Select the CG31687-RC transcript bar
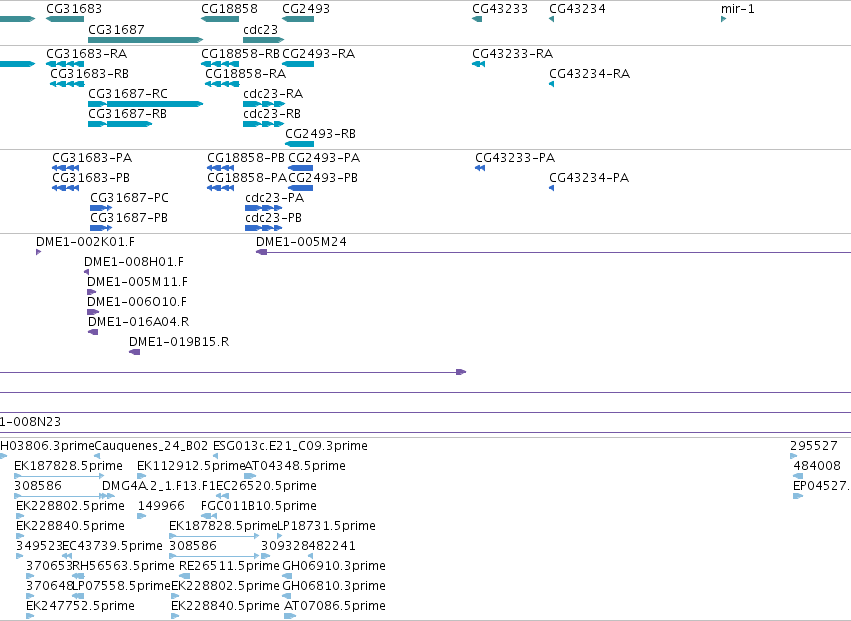This screenshot has height=621, width=851. tap(145, 104)
